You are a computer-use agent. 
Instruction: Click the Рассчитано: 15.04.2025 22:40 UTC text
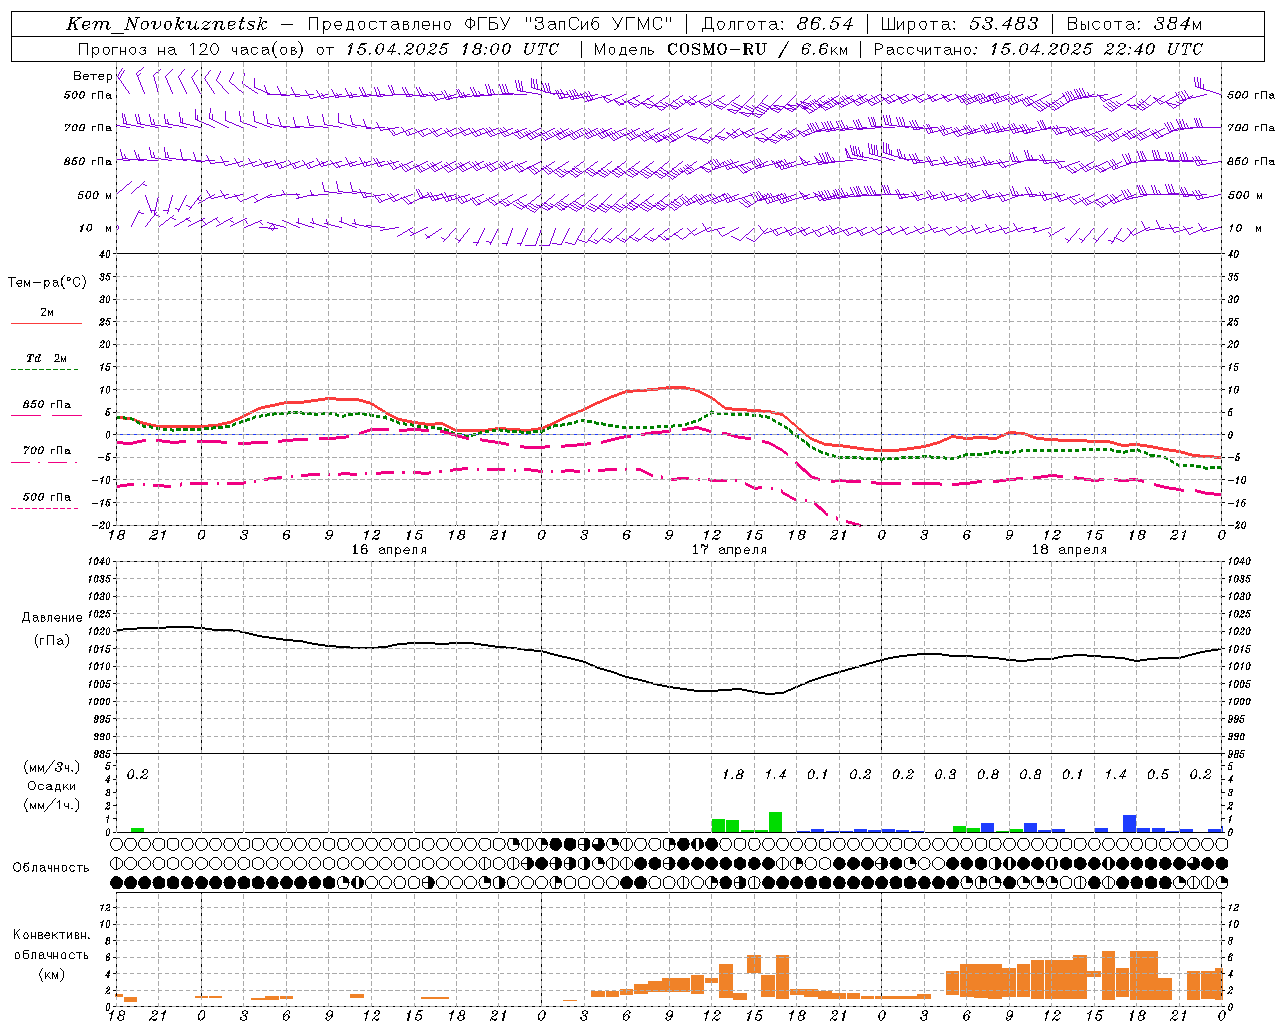(1038, 49)
